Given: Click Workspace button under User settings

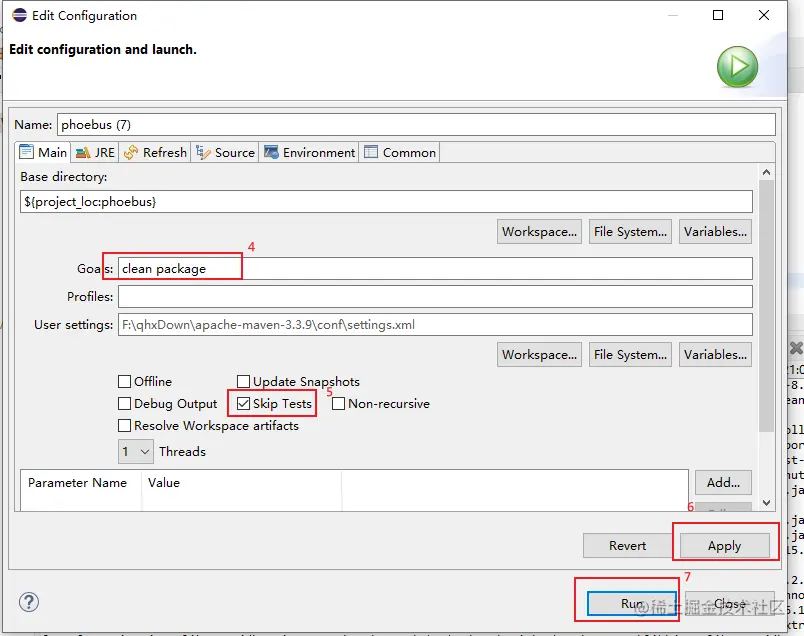Looking at the screenshot, I should 539,355.
